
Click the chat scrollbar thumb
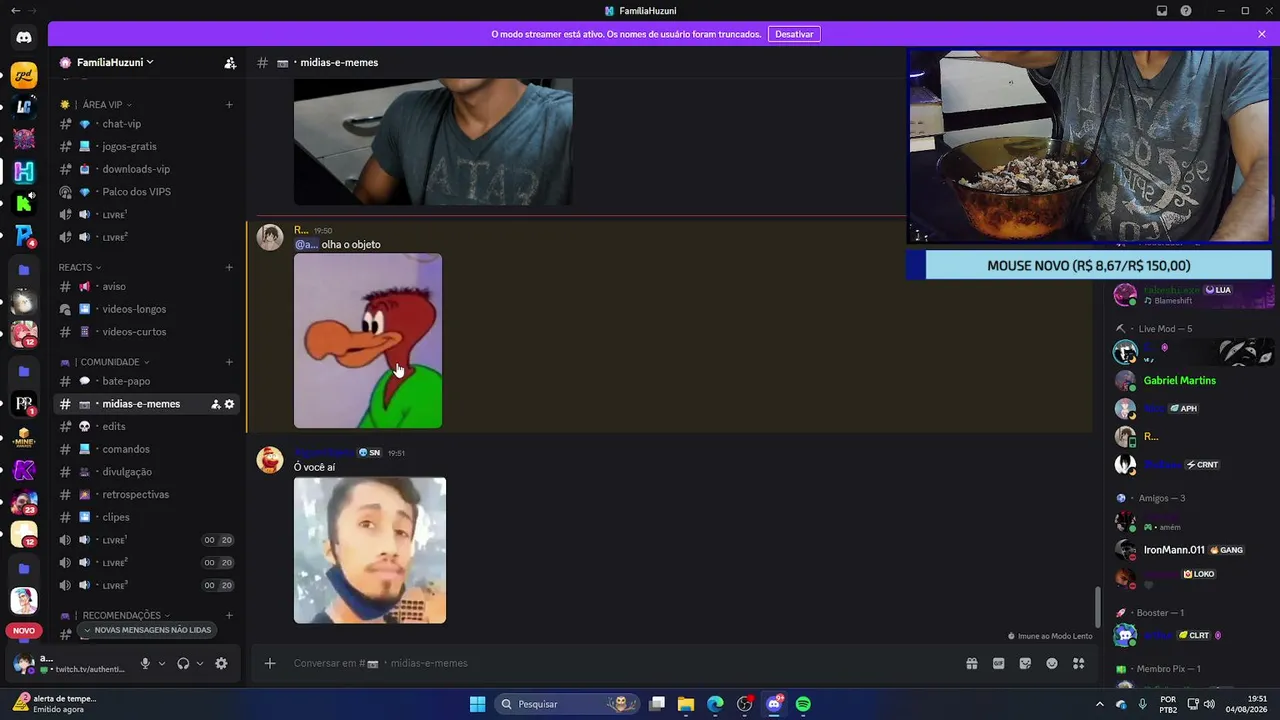point(1097,607)
